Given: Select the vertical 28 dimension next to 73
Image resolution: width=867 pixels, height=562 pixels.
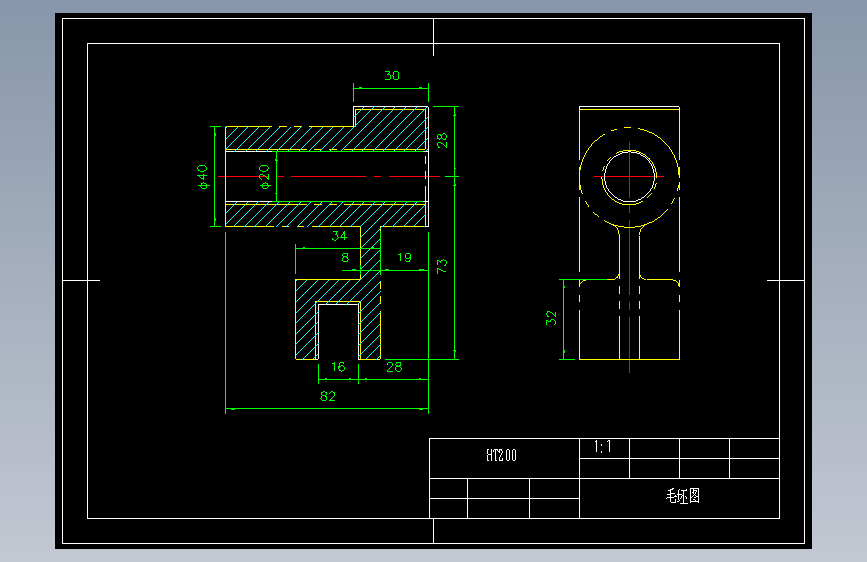Looking at the screenshot, I should pos(442,140).
